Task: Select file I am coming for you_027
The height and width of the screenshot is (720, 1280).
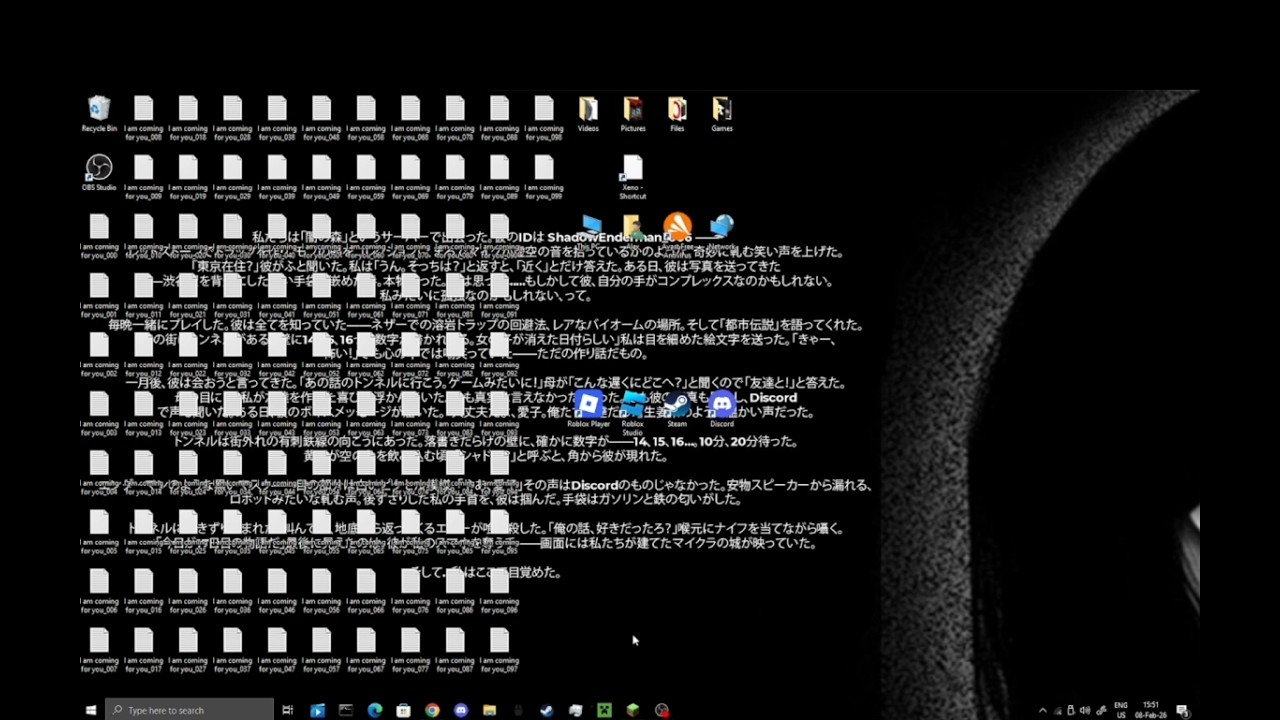Action: pyautogui.click(x=188, y=650)
